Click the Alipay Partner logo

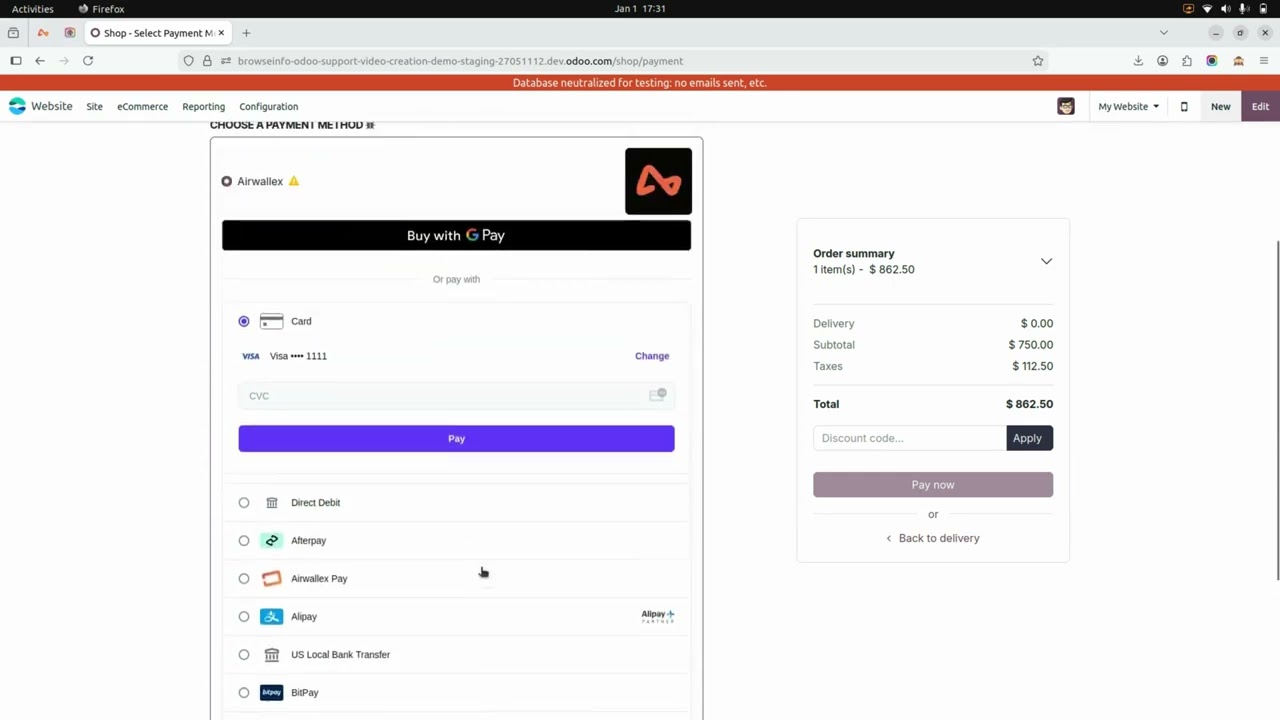click(x=657, y=616)
